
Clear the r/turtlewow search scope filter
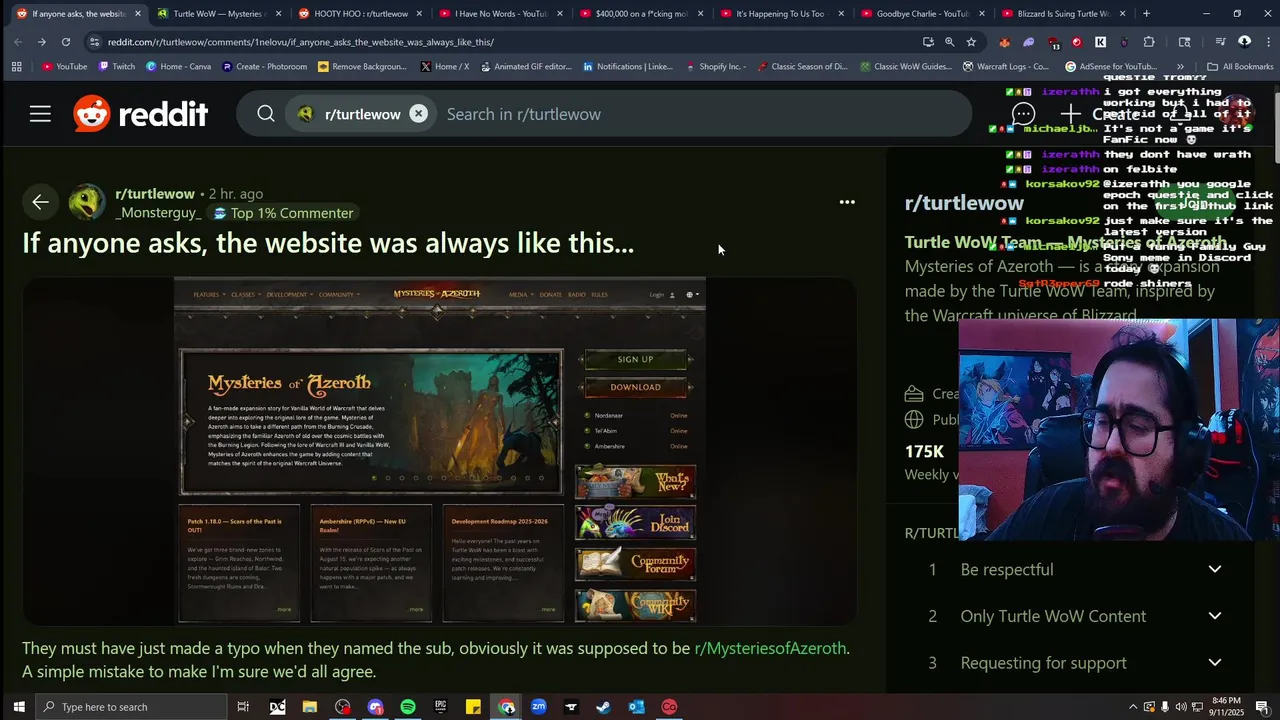coord(418,114)
